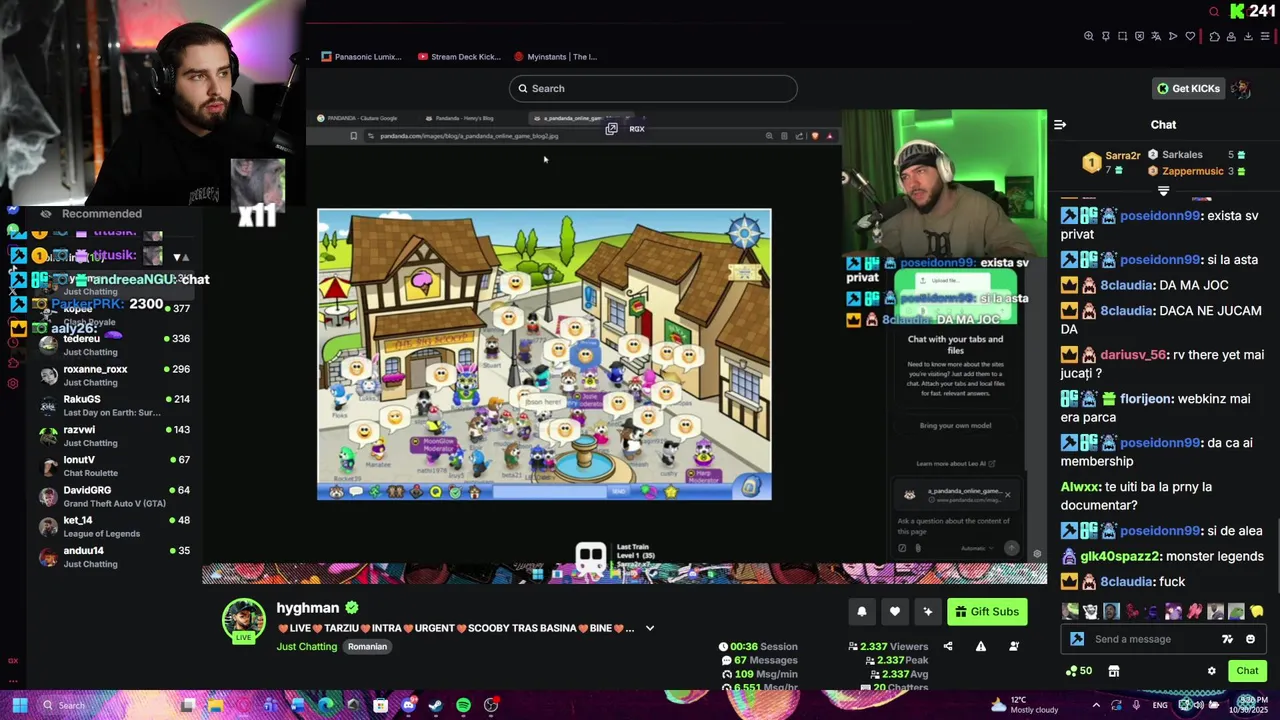This screenshot has width=1280, height=720.
Task: Report stream with the warning triangle icon
Action: [x=981, y=646]
